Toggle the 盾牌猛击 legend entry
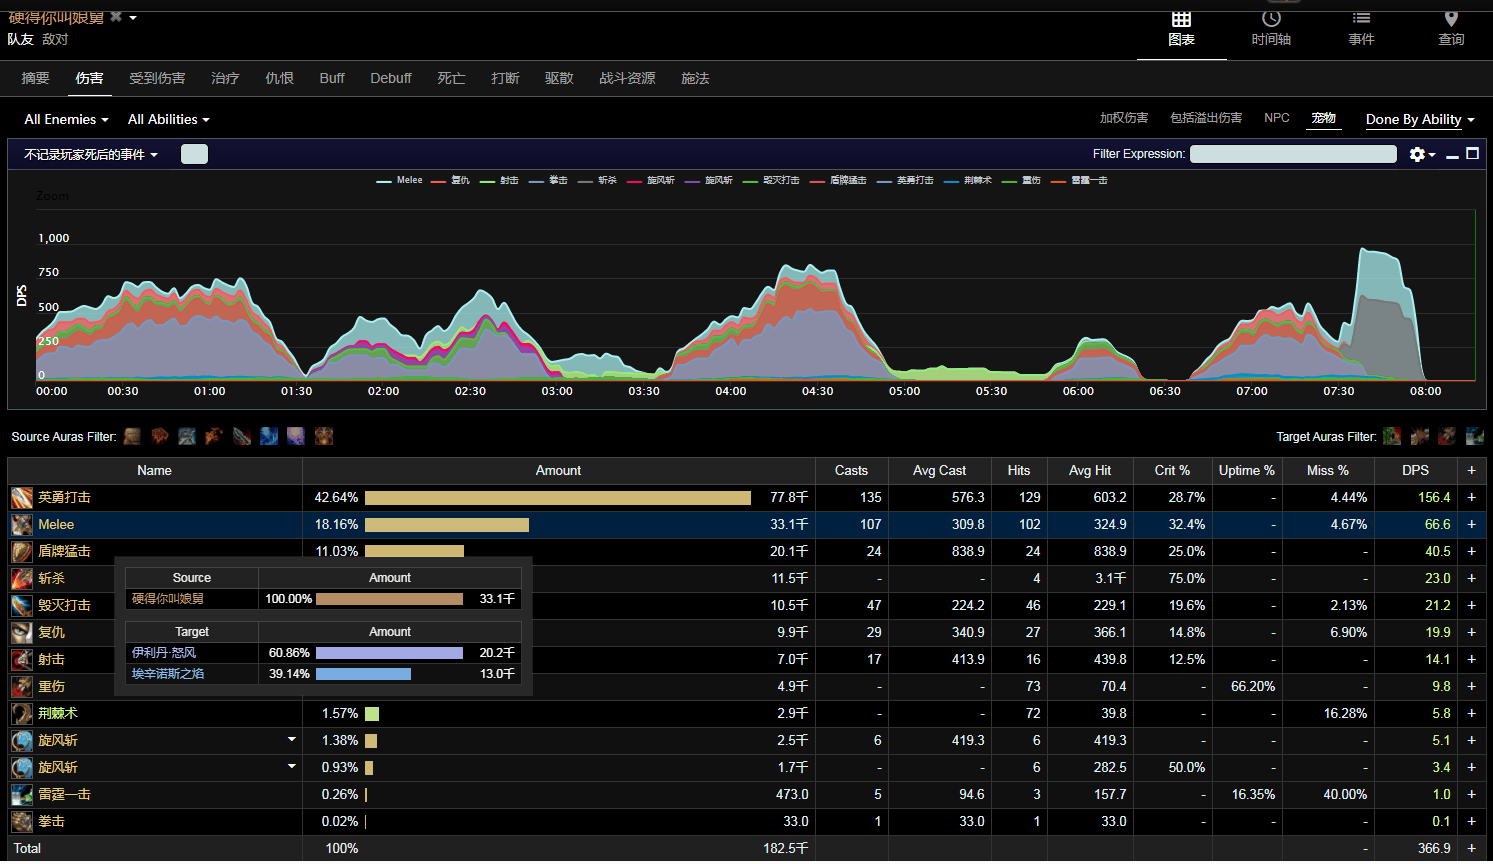The image size is (1493, 864). [x=839, y=180]
